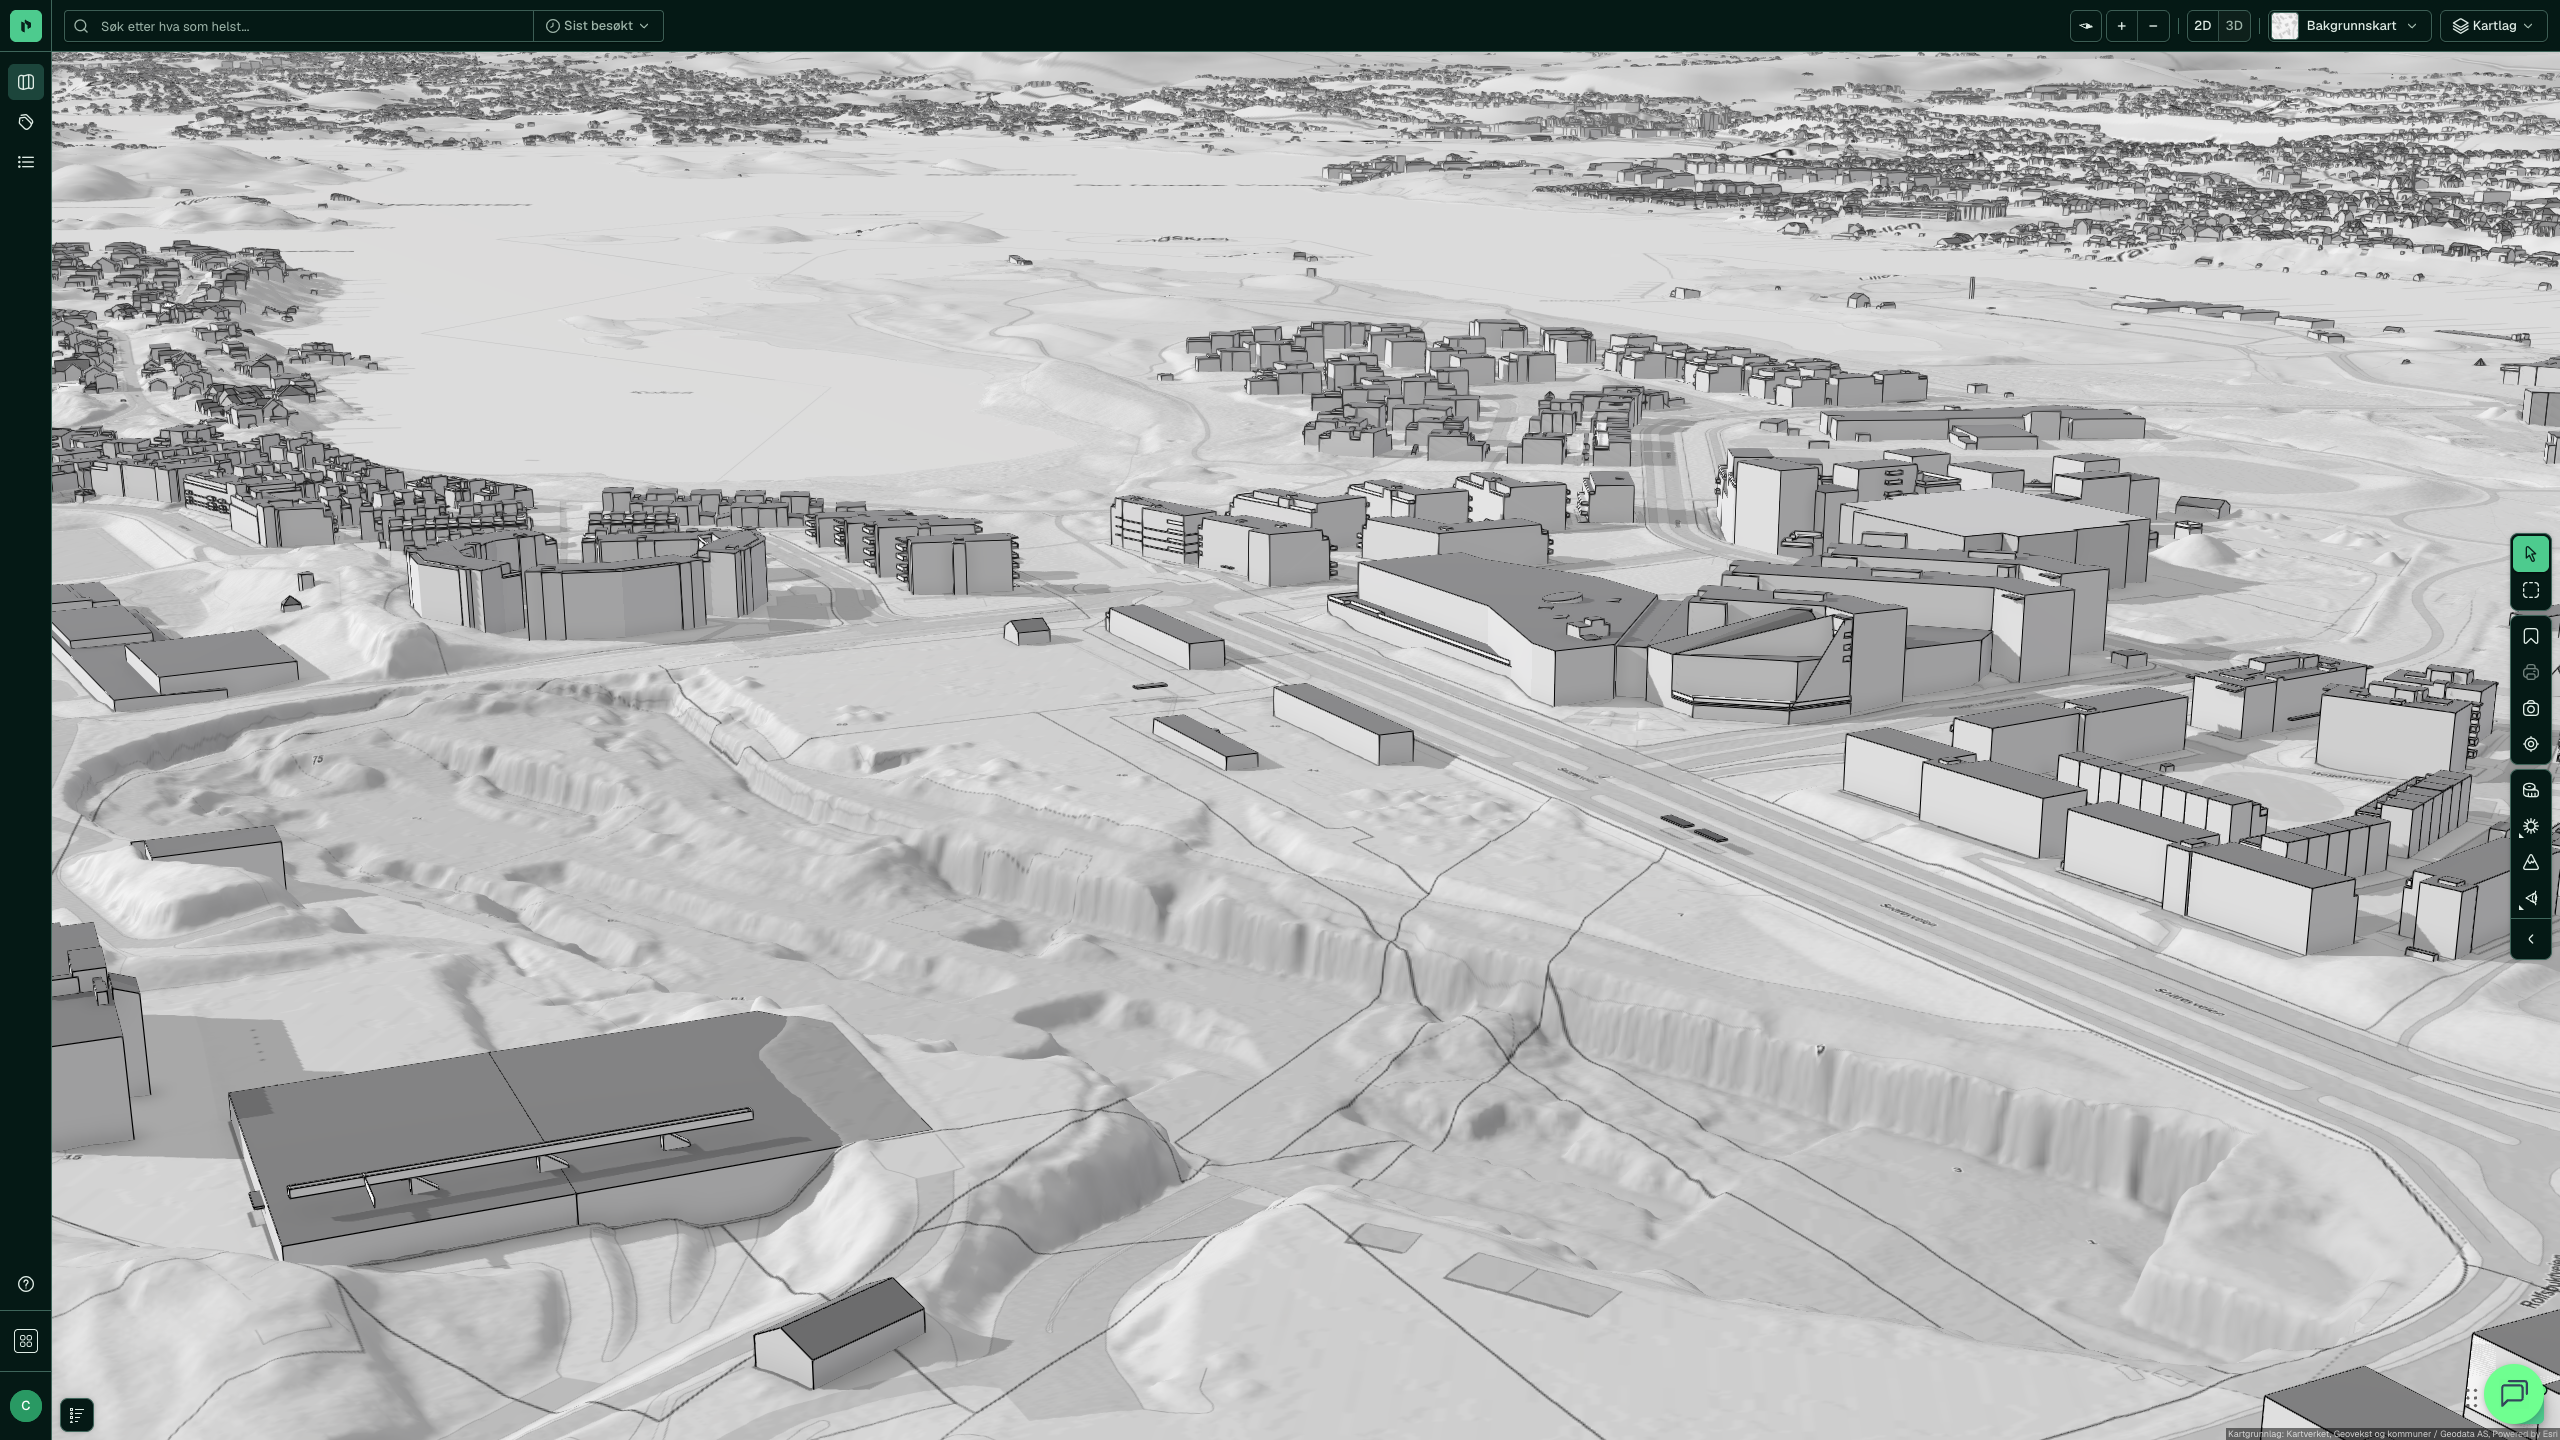Click the camera view eye button

pos(2086,26)
